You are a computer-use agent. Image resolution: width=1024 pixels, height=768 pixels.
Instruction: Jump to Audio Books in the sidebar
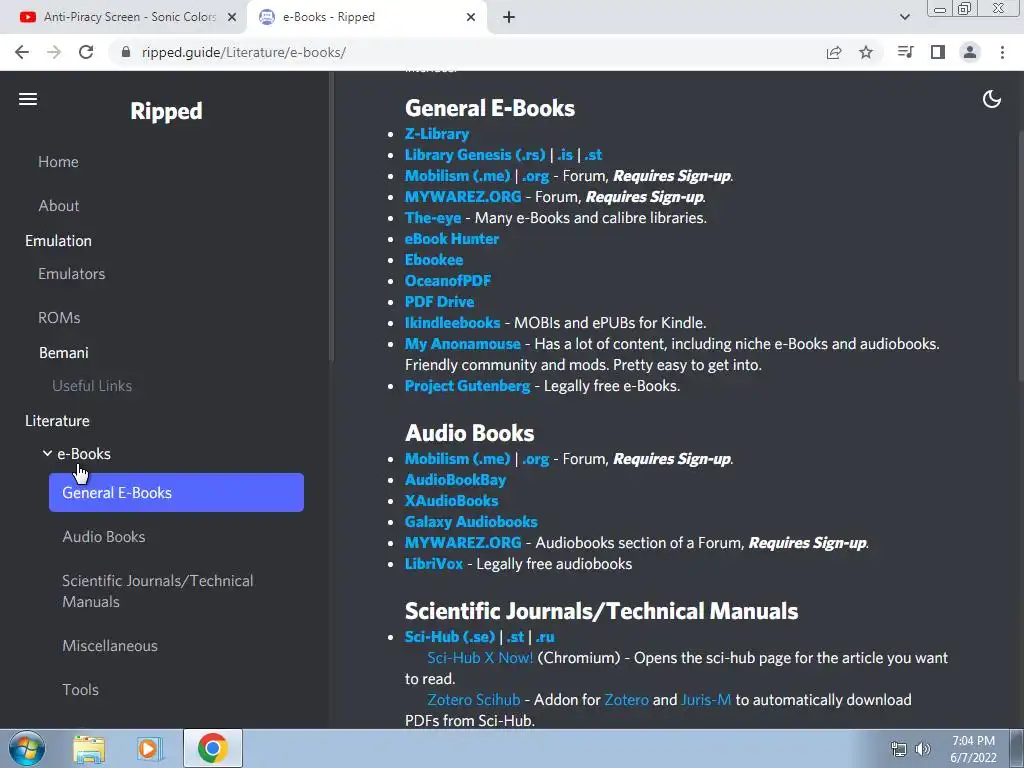tap(104, 537)
